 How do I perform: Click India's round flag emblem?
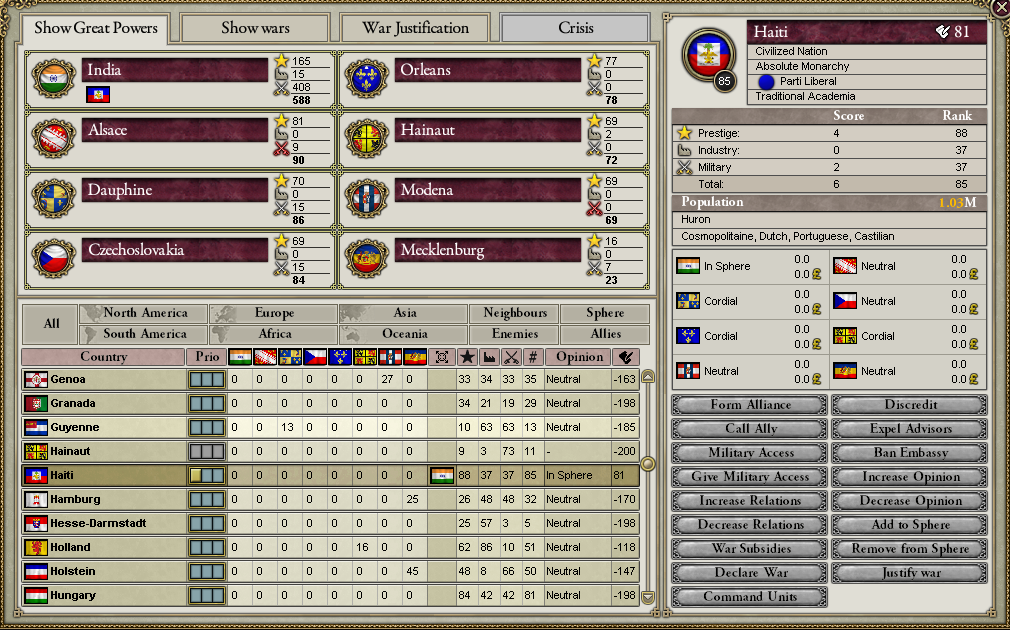point(54,79)
